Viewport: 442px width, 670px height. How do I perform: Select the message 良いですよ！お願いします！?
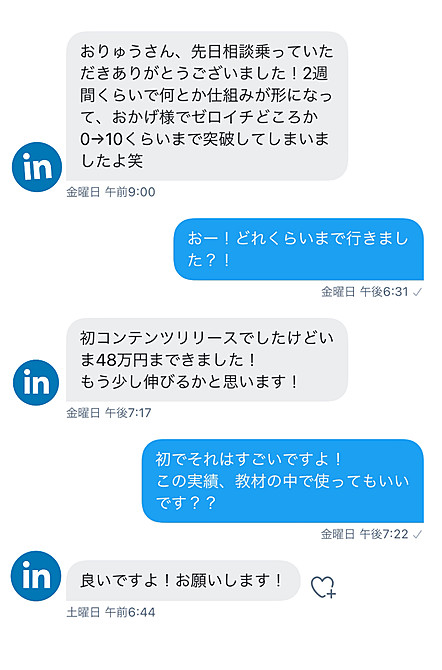[x=183, y=580]
